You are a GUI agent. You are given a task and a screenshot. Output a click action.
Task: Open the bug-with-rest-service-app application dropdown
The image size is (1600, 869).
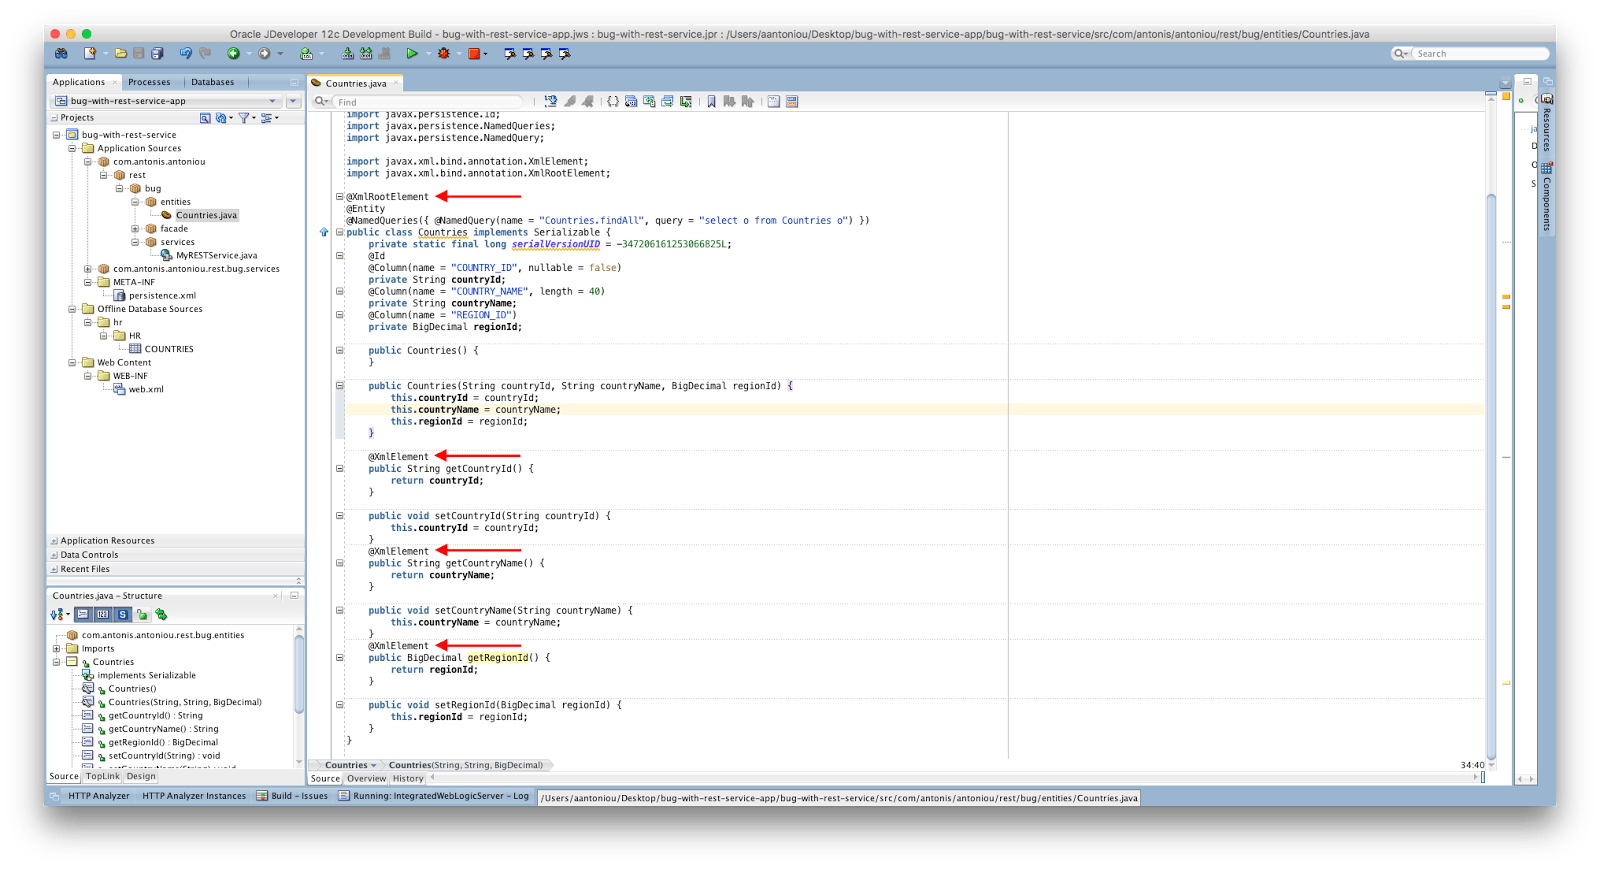(167, 101)
